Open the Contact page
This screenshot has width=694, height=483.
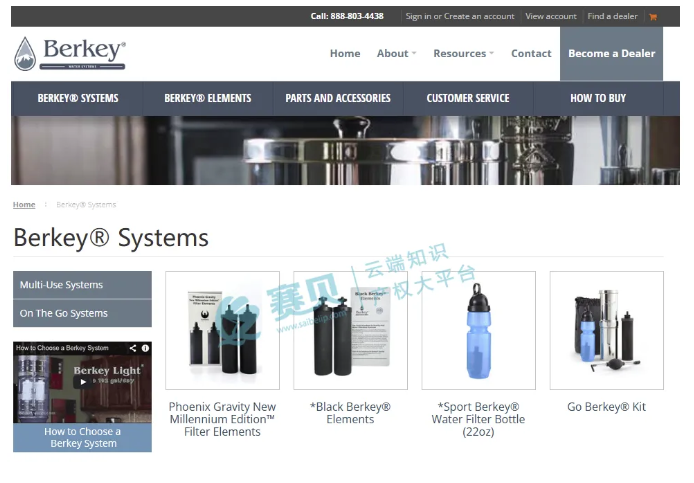point(531,54)
